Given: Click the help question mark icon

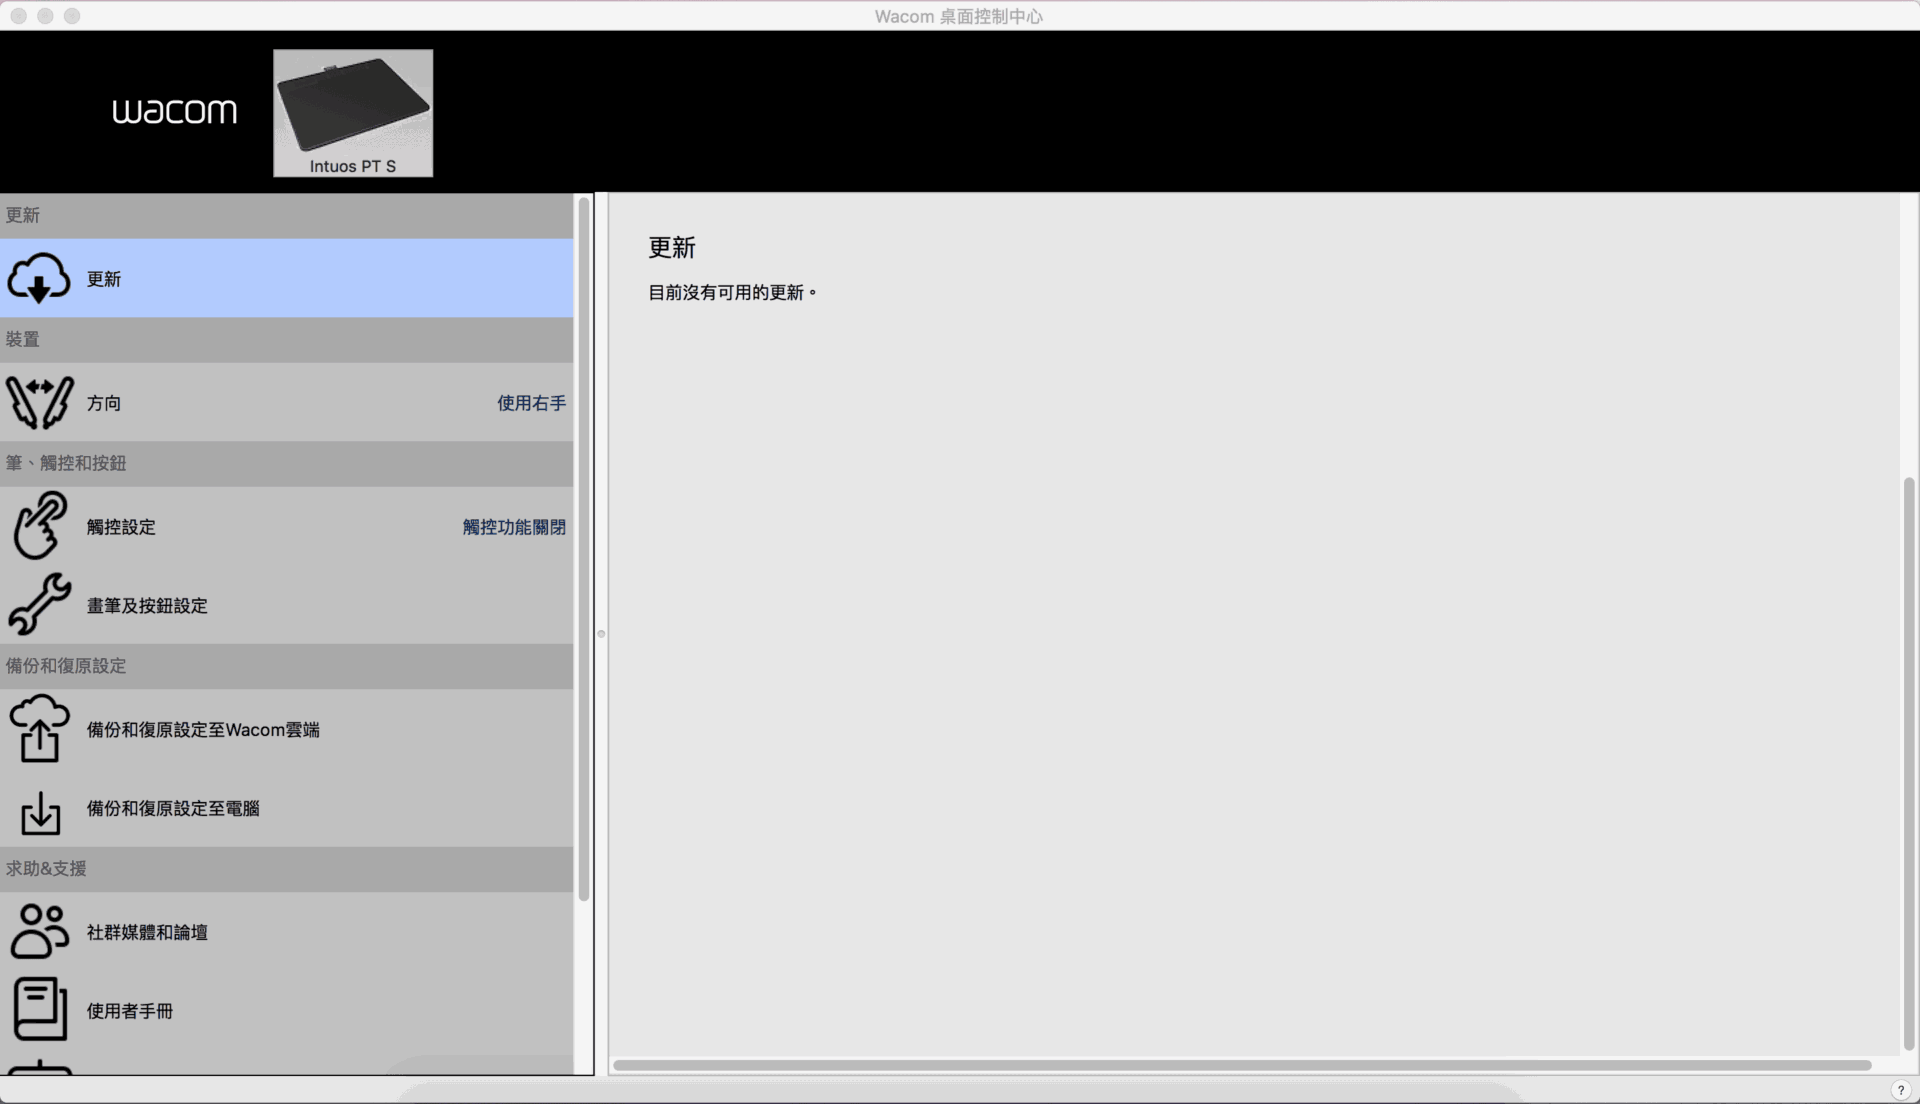Looking at the screenshot, I should [1901, 1090].
